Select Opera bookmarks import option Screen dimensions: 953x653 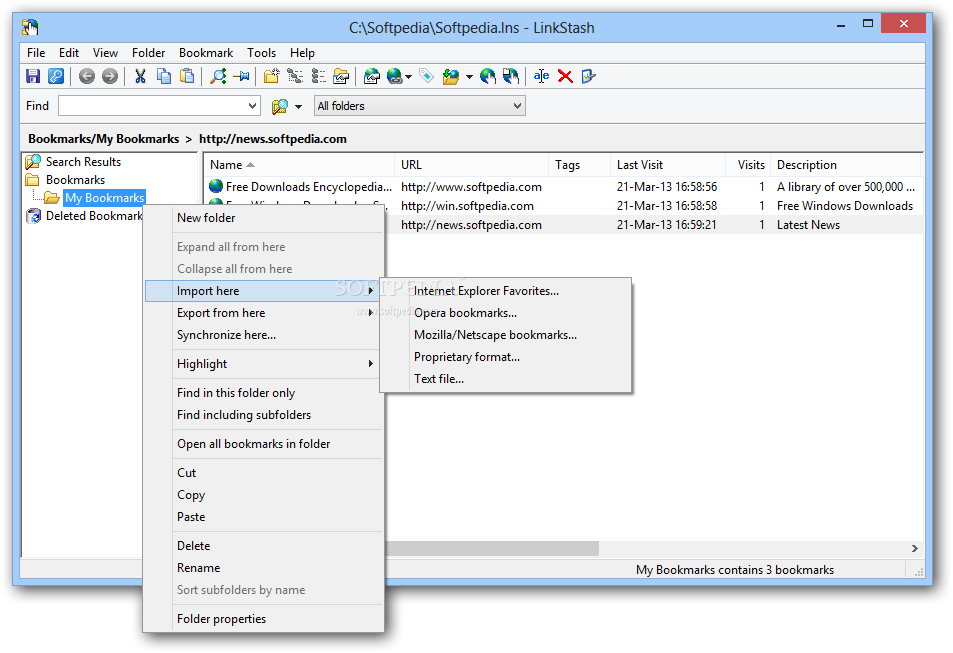(506, 313)
